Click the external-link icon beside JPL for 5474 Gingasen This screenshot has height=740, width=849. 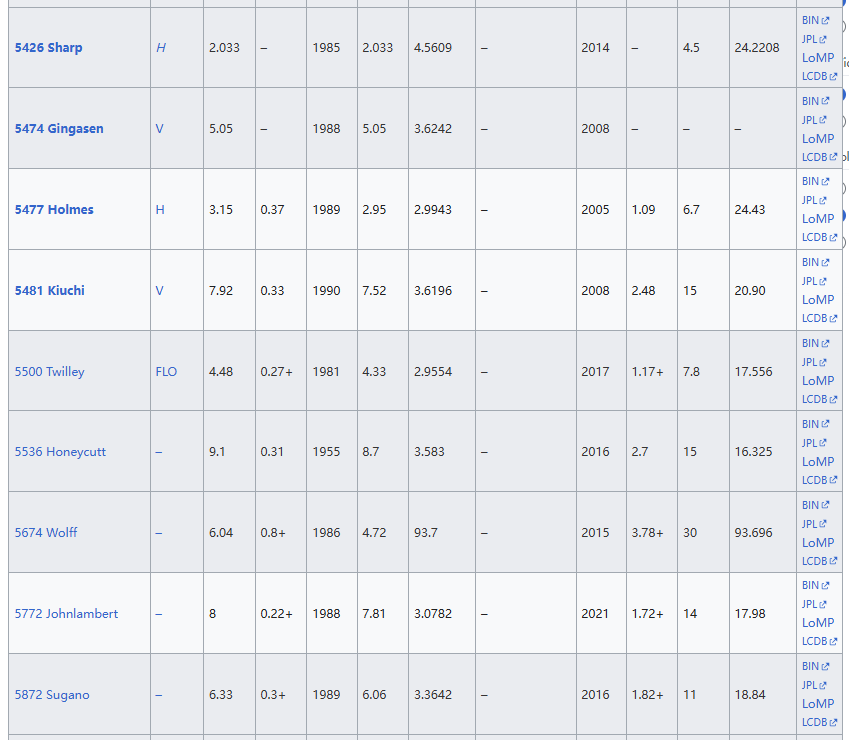pyautogui.click(x=823, y=120)
